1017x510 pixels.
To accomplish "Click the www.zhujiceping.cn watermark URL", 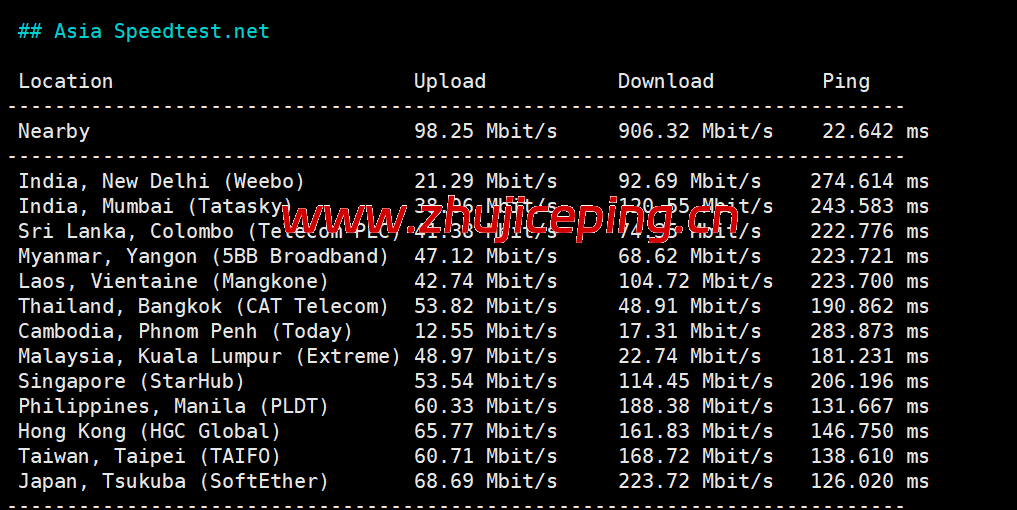I will point(512,216).
